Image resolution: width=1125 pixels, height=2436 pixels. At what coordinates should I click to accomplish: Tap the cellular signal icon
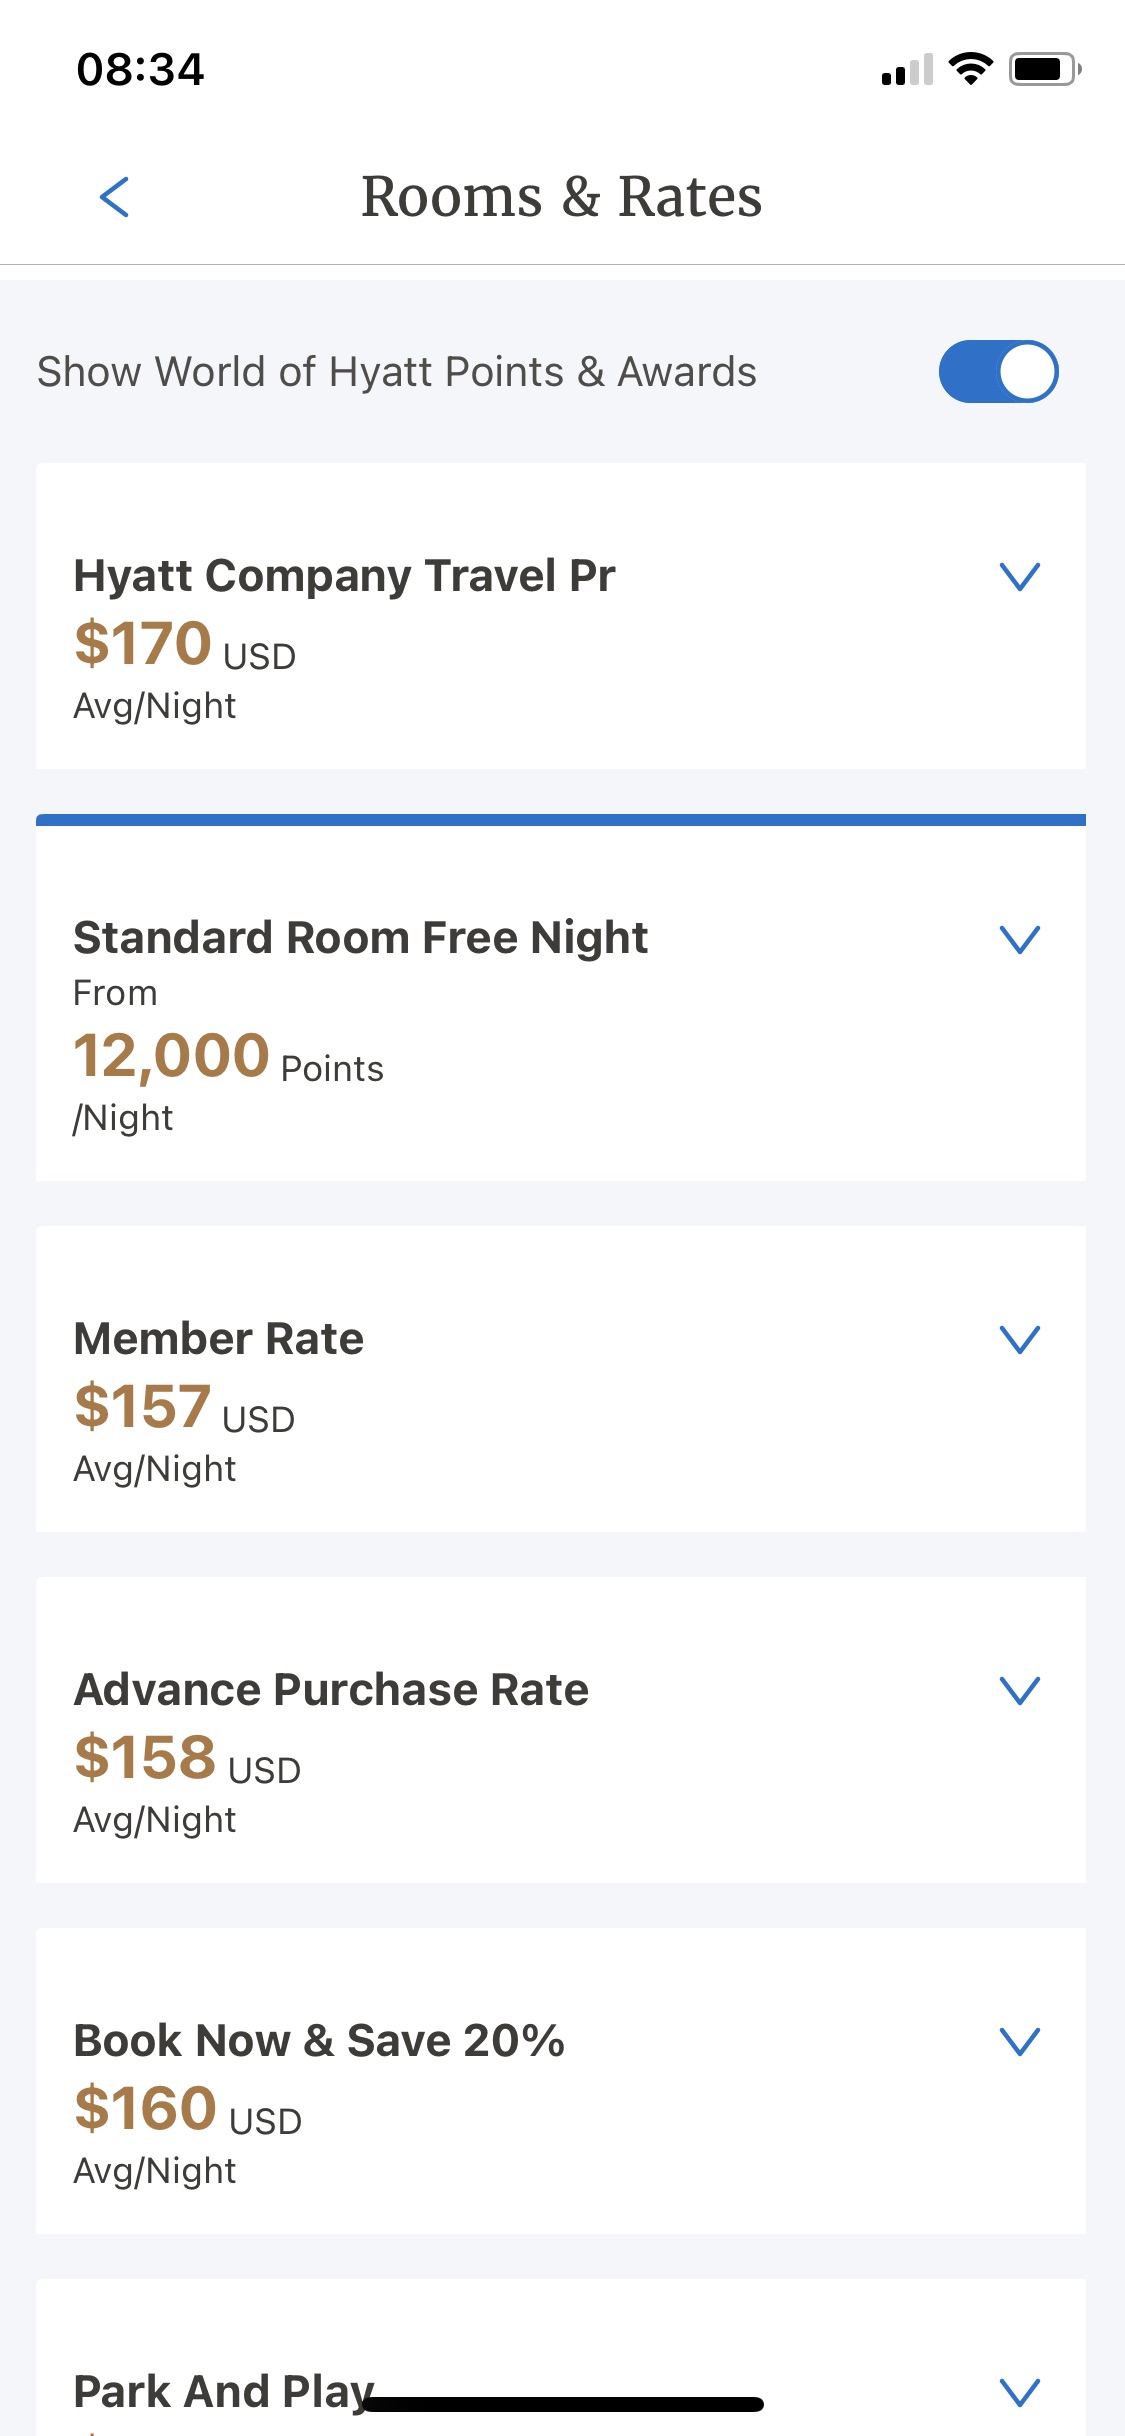pos(907,70)
